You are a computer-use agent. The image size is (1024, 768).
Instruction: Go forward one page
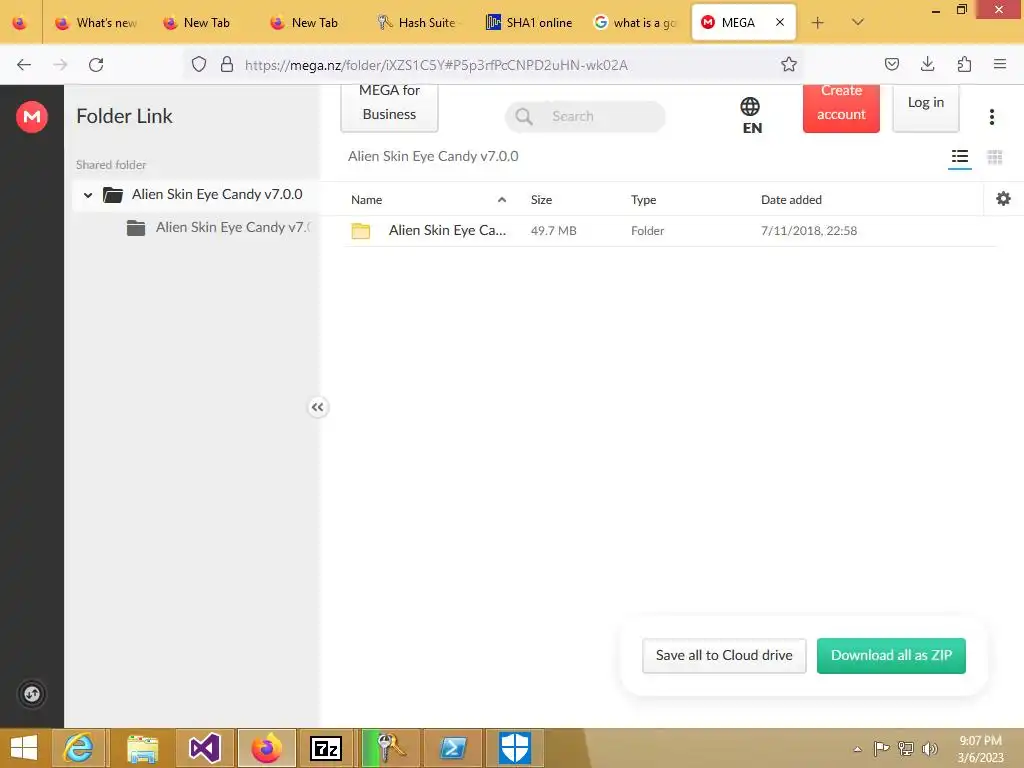[60, 65]
